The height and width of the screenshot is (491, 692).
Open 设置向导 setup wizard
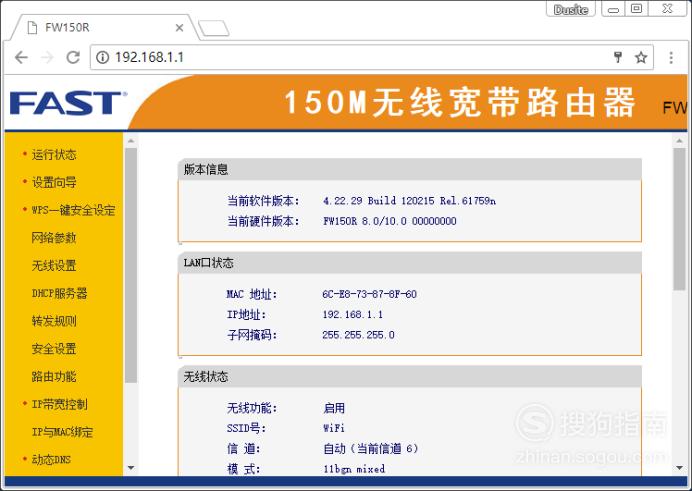54,182
